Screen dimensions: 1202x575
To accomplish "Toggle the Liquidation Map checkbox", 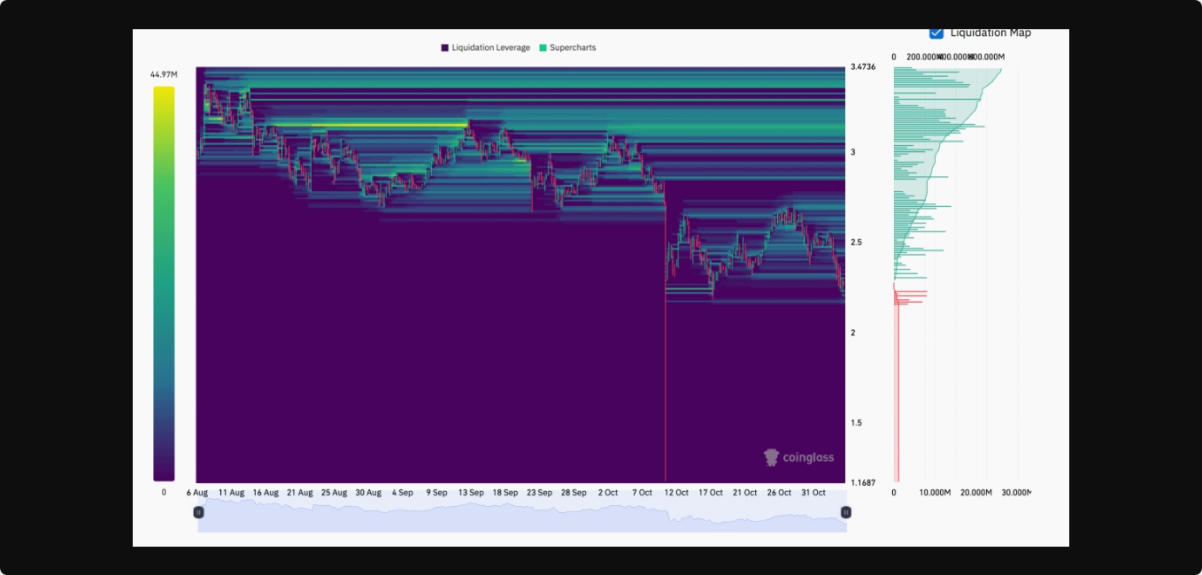I will pyautogui.click(x=936, y=33).
